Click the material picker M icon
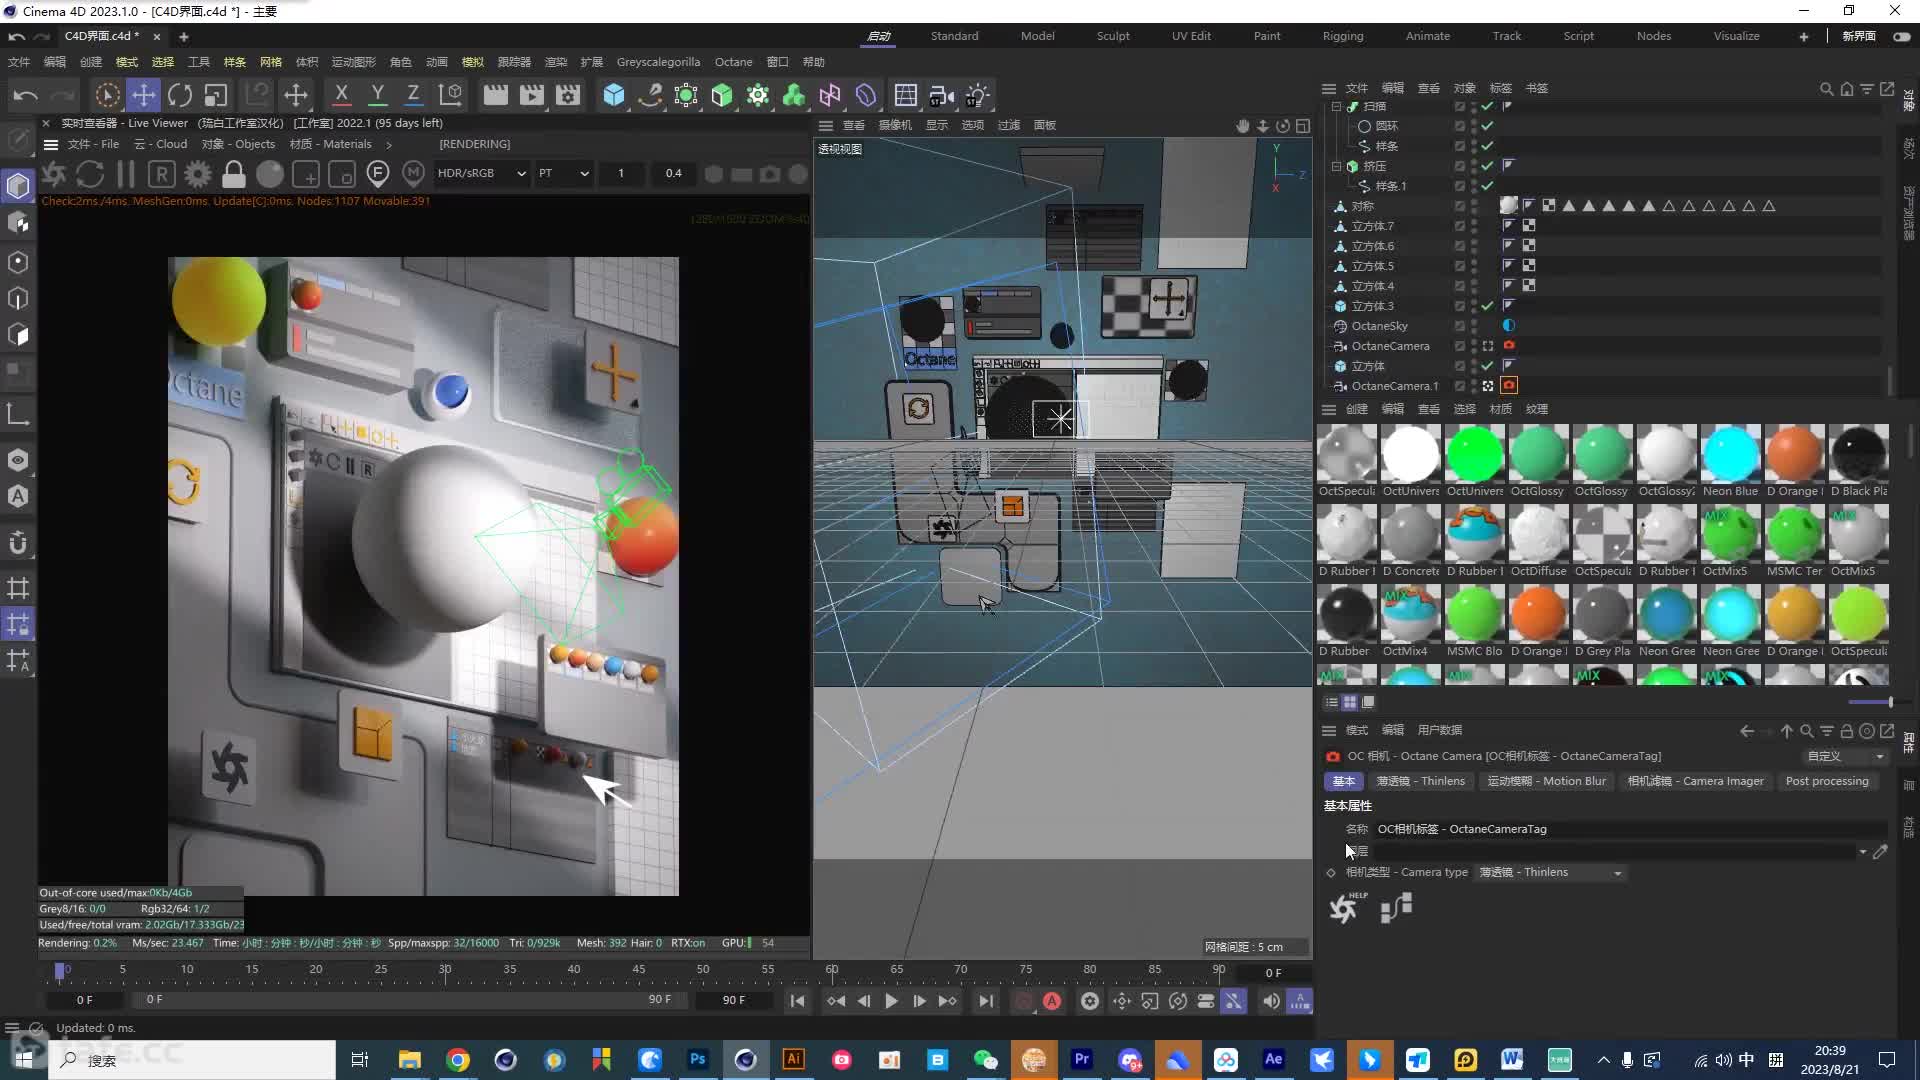Viewport: 1920px width, 1080px height. pos(414,174)
